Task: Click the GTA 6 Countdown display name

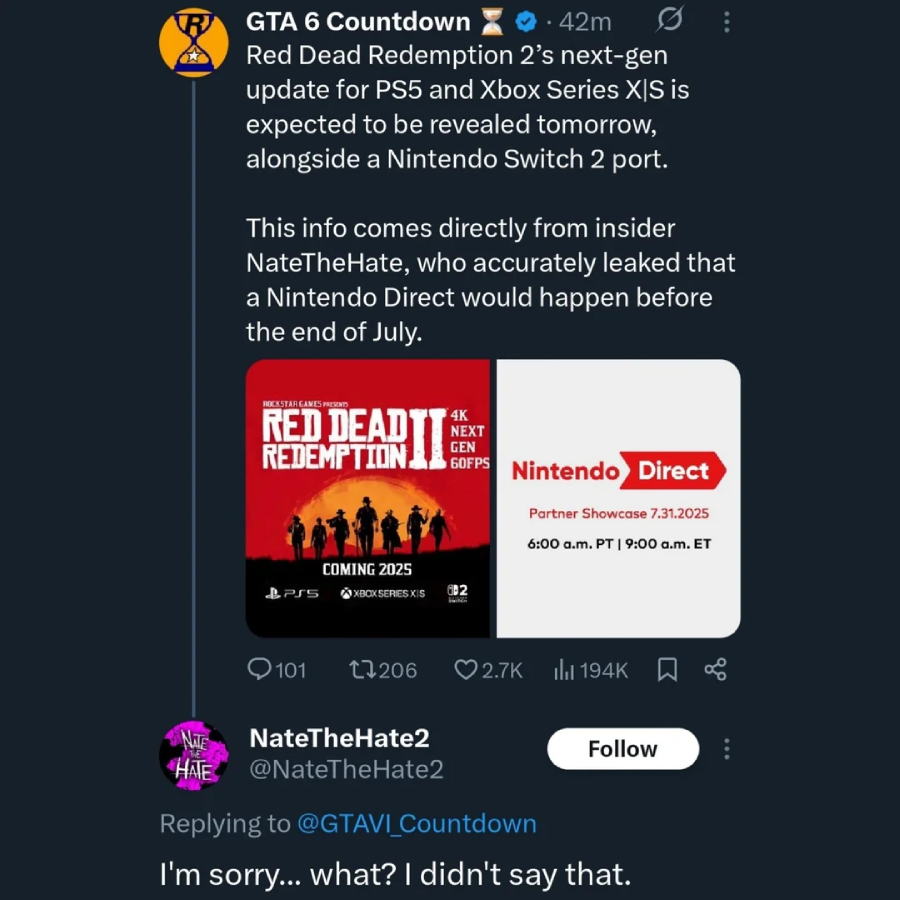Action: click(x=358, y=21)
